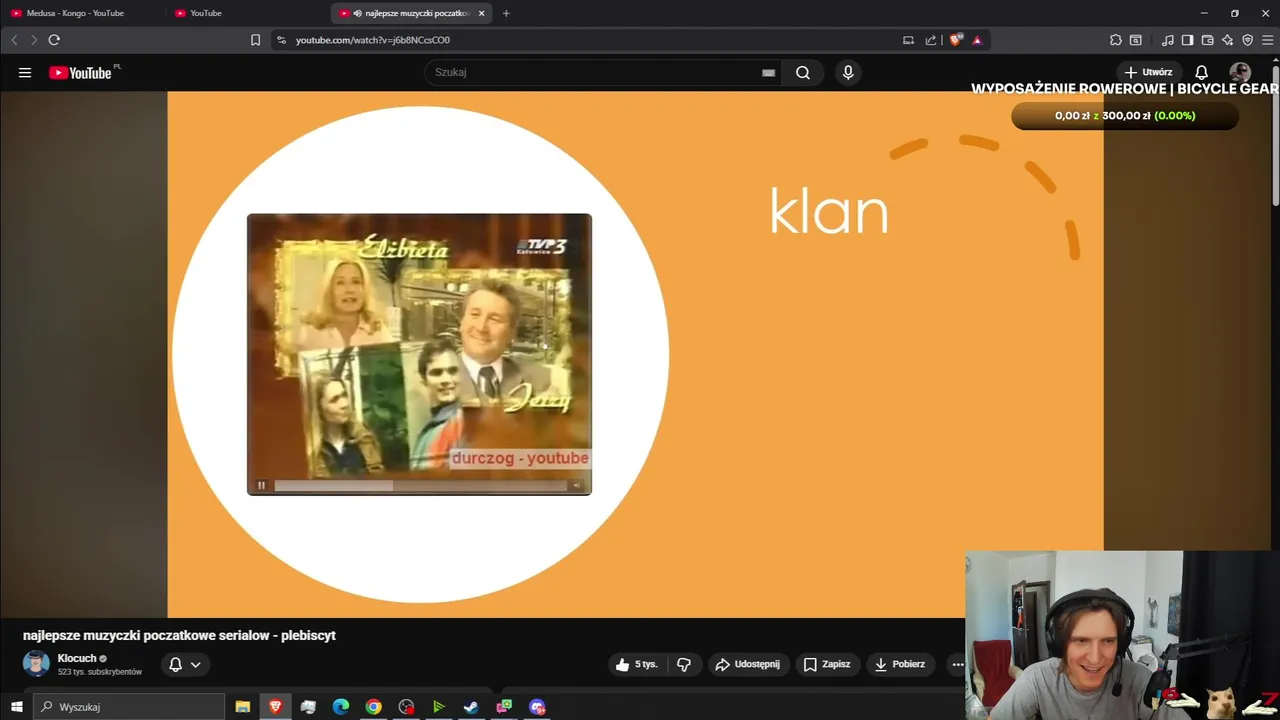Screen dimensions: 1280x720
Task: View site information icon in address bar
Action: pyautogui.click(x=281, y=40)
